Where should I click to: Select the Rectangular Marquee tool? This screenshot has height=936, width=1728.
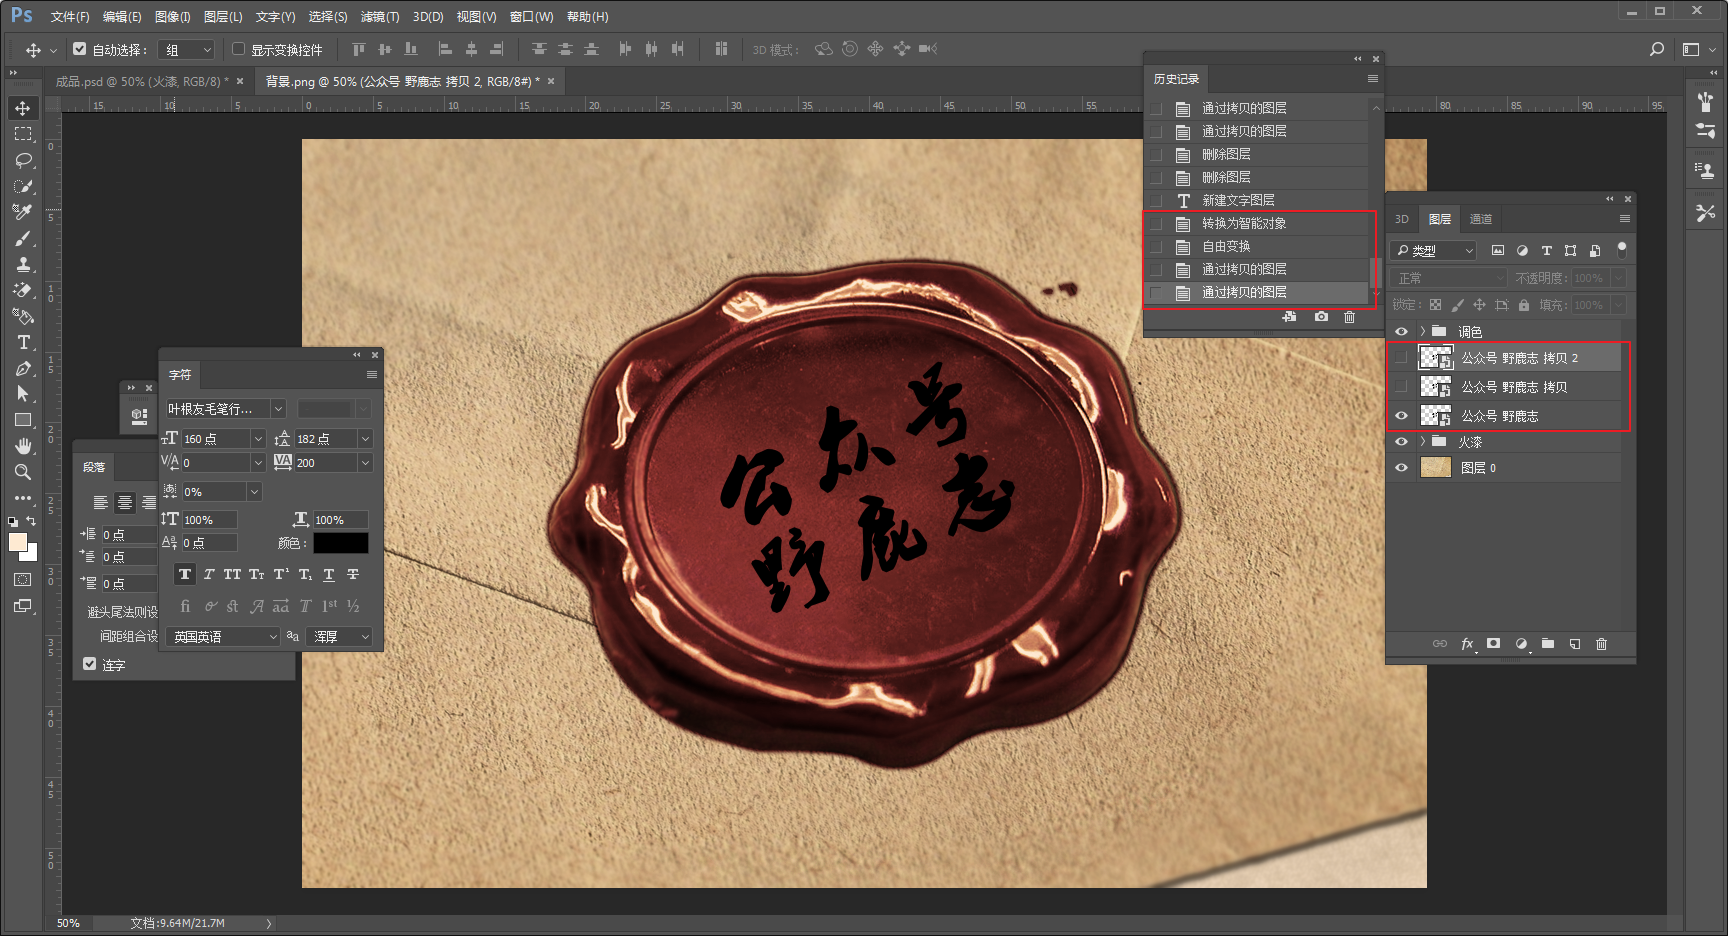(x=23, y=134)
